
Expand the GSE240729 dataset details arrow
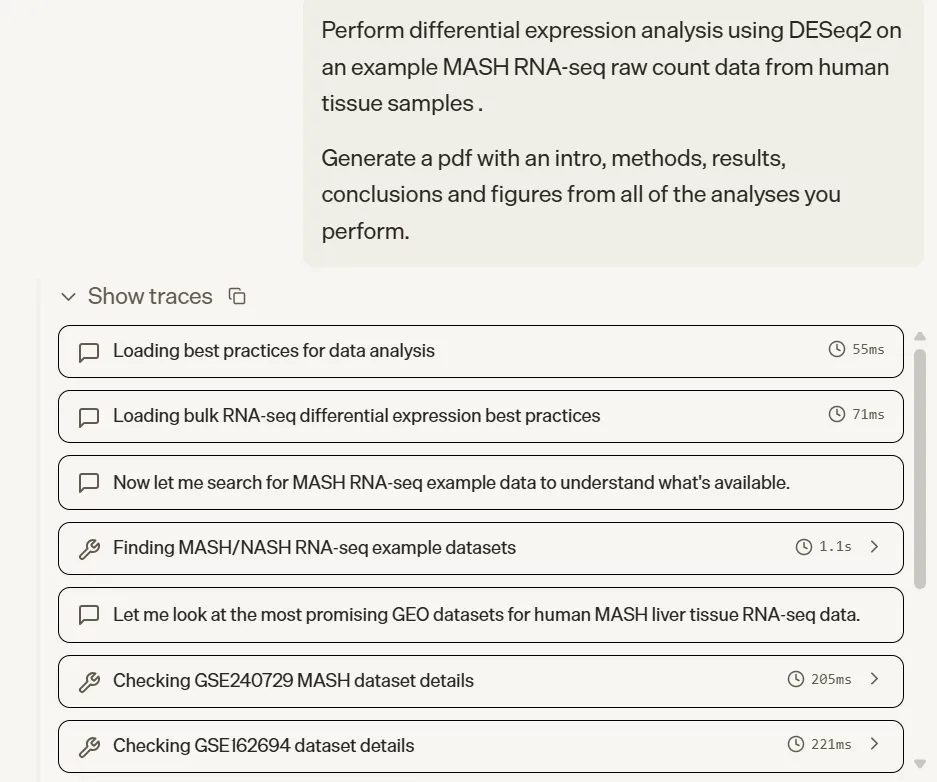tap(875, 679)
